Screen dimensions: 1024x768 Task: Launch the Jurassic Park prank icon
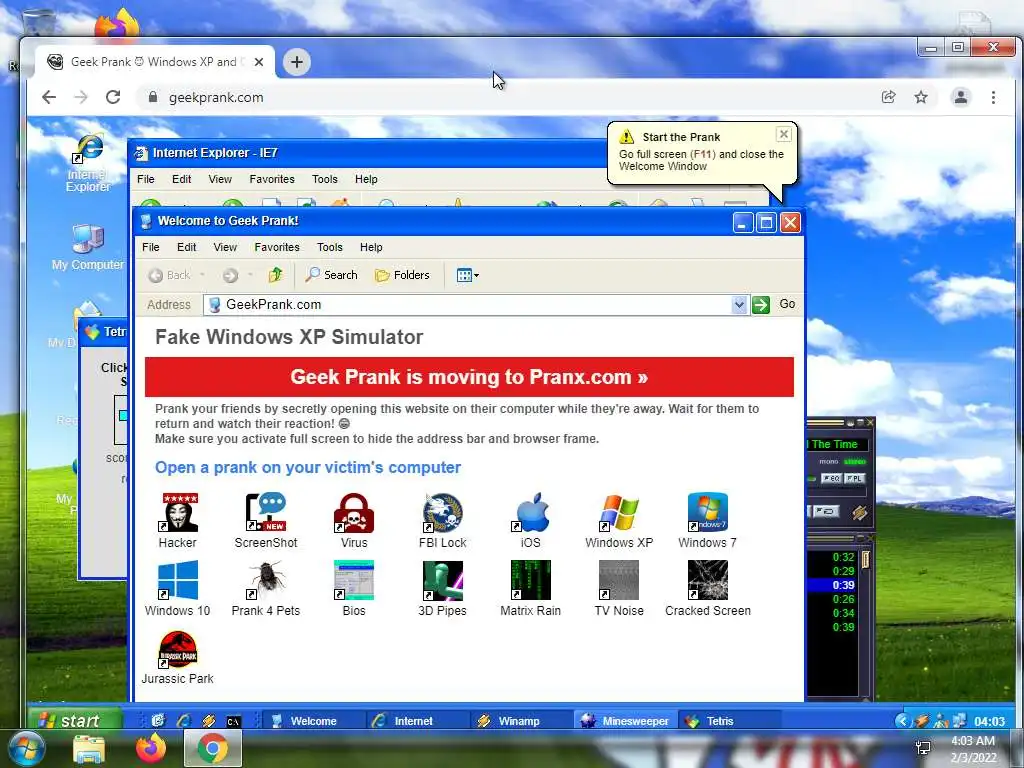(x=178, y=649)
